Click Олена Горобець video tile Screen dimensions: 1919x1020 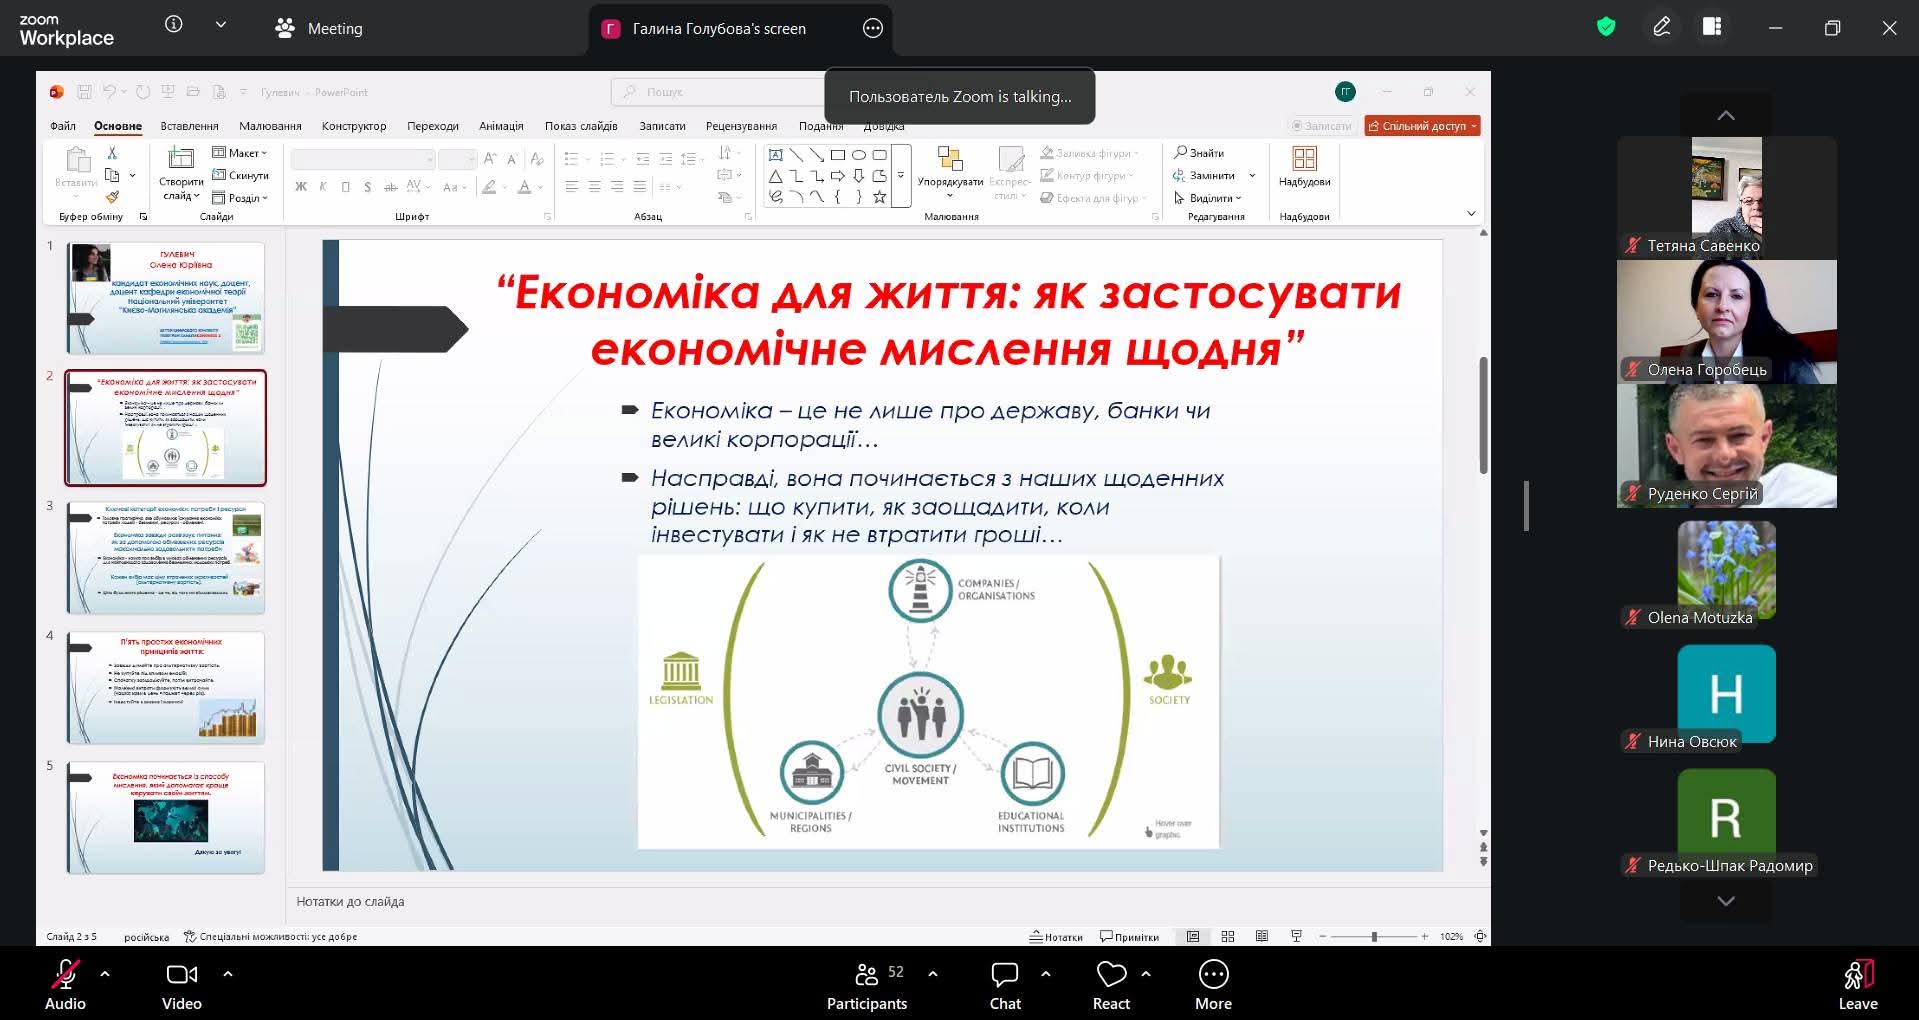pos(1726,321)
